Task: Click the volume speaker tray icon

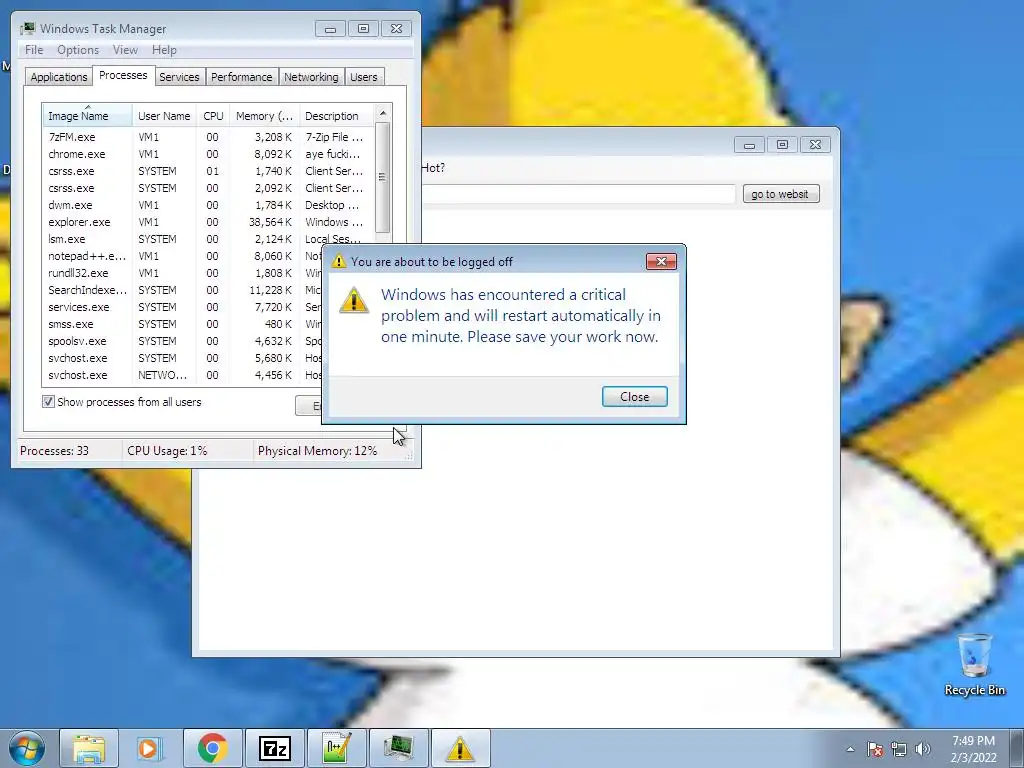Action: (x=923, y=749)
